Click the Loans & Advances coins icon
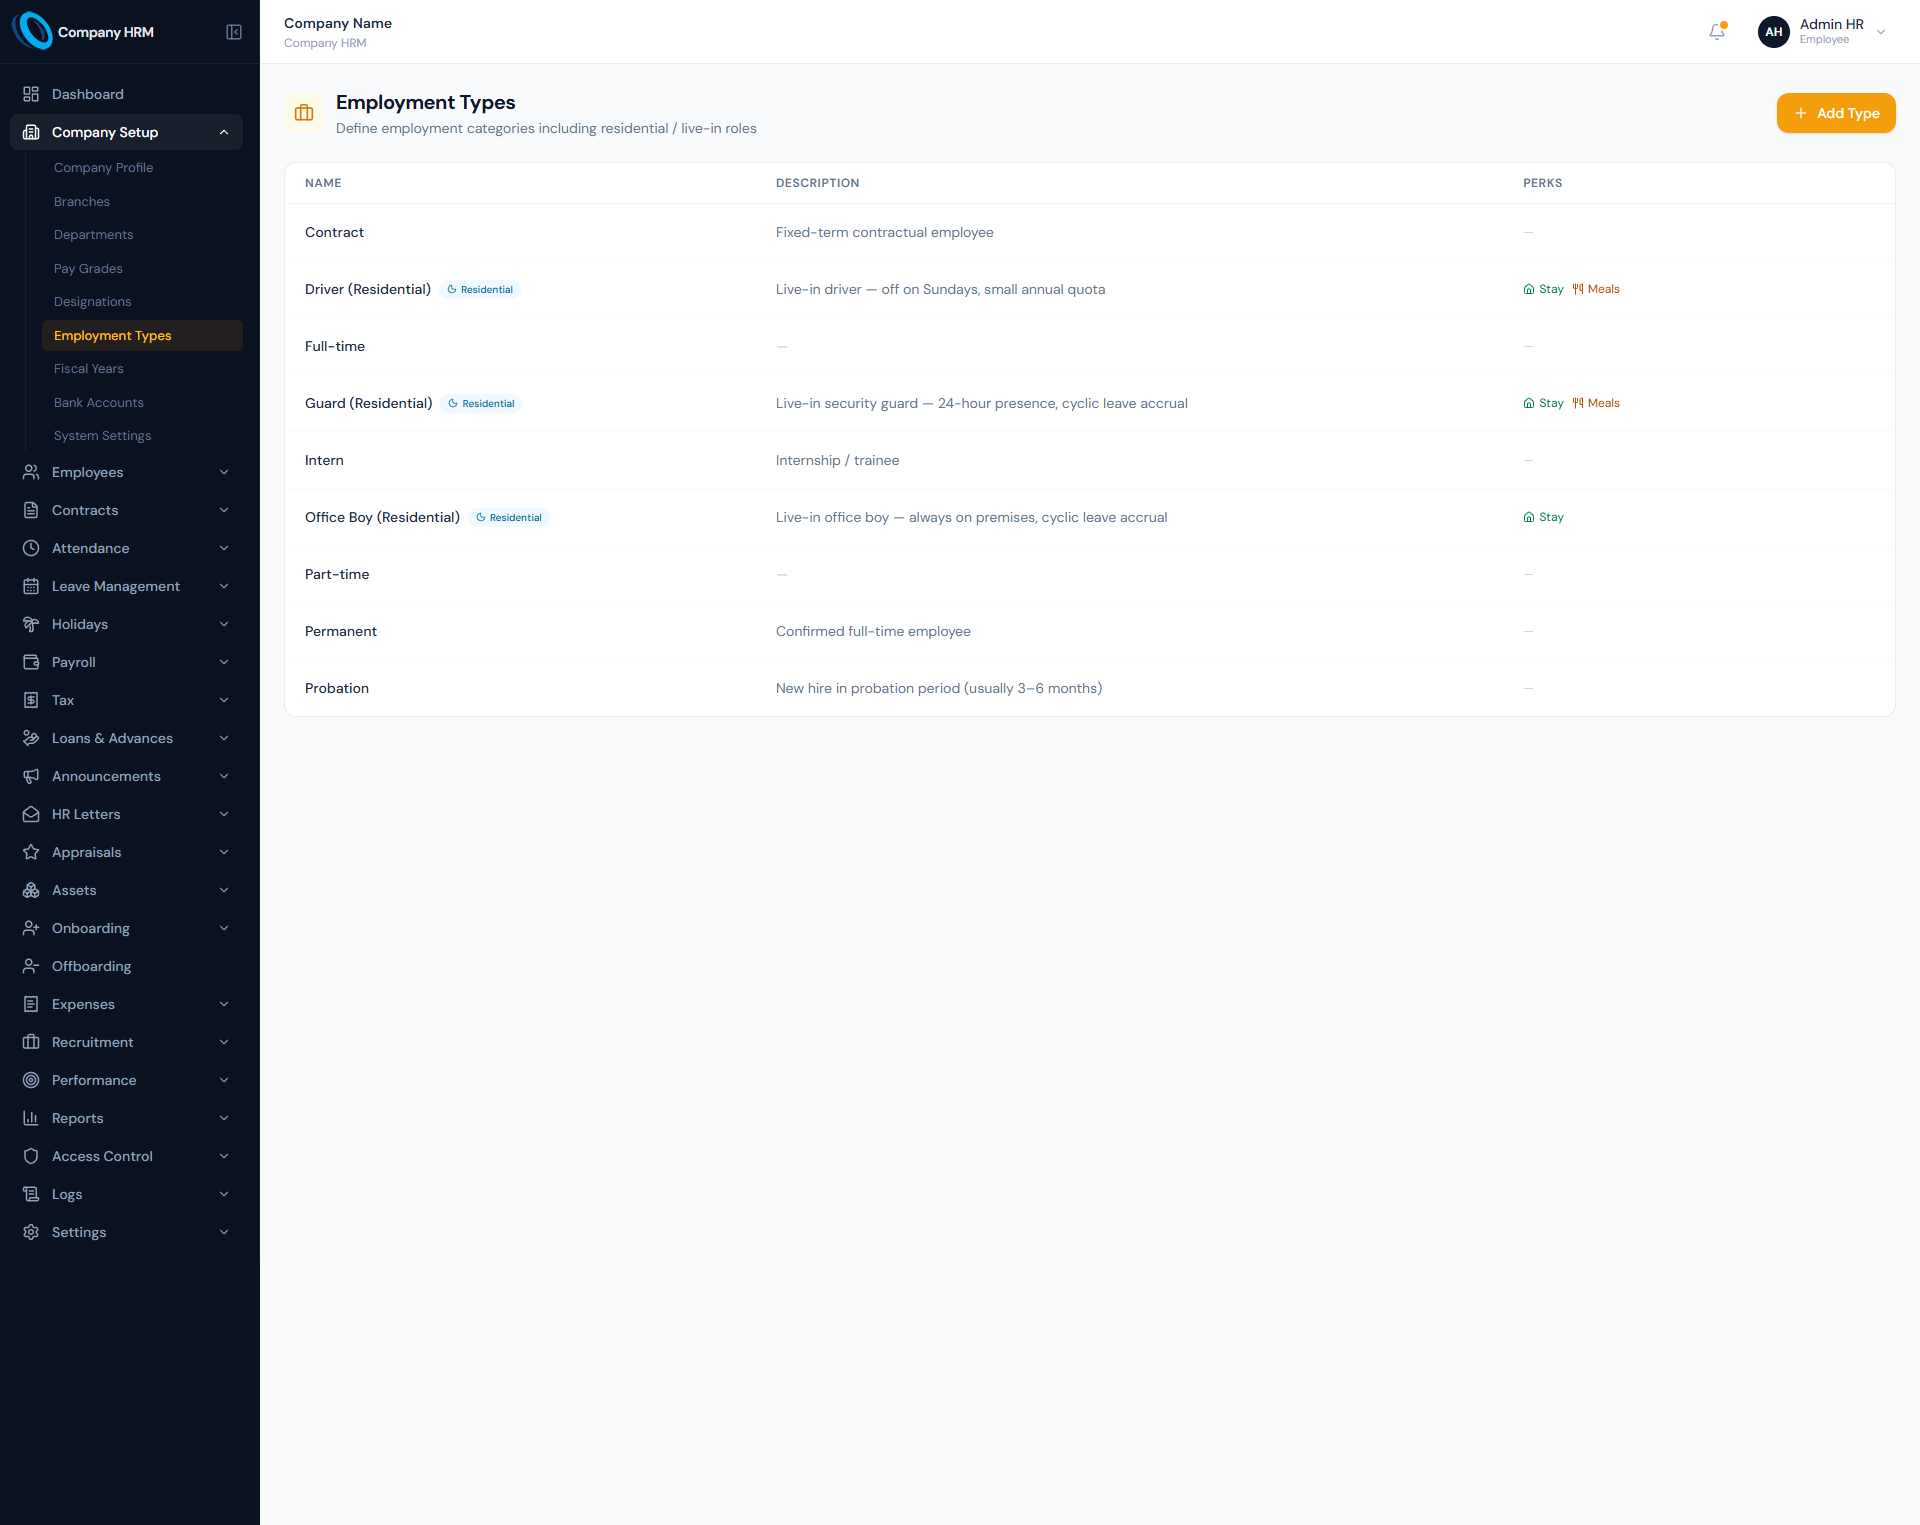The image size is (1920, 1525). pyautogui.click(x=31, y=738)
